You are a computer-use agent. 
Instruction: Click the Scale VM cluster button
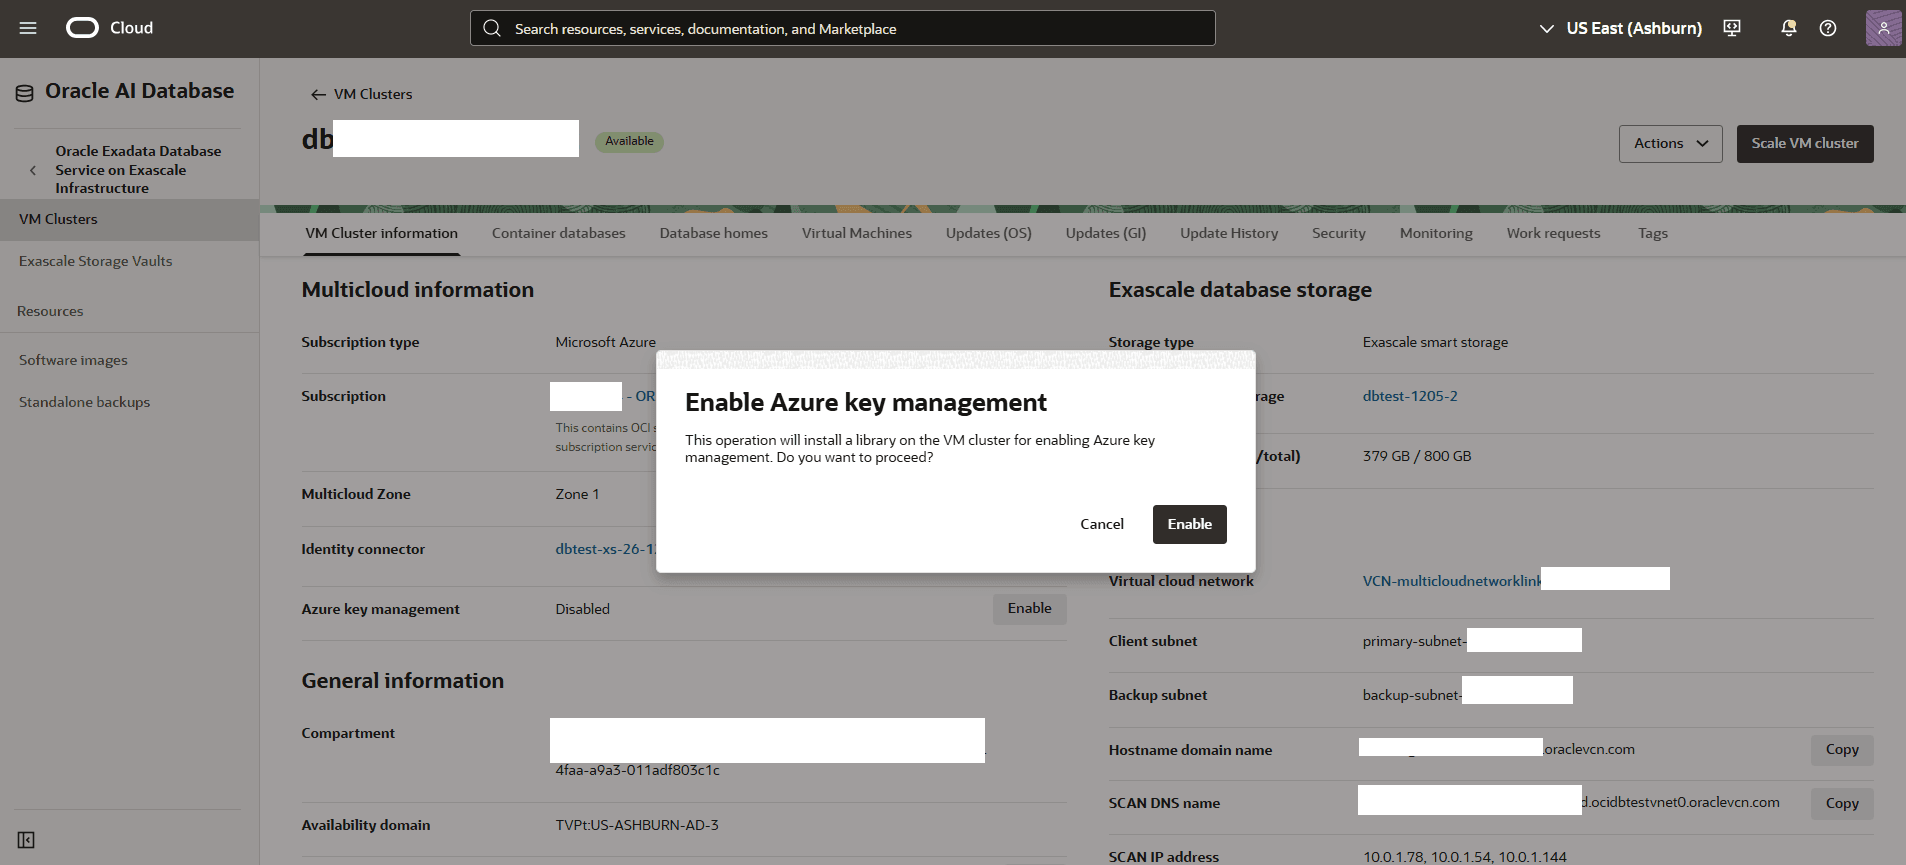(1804, 144)
